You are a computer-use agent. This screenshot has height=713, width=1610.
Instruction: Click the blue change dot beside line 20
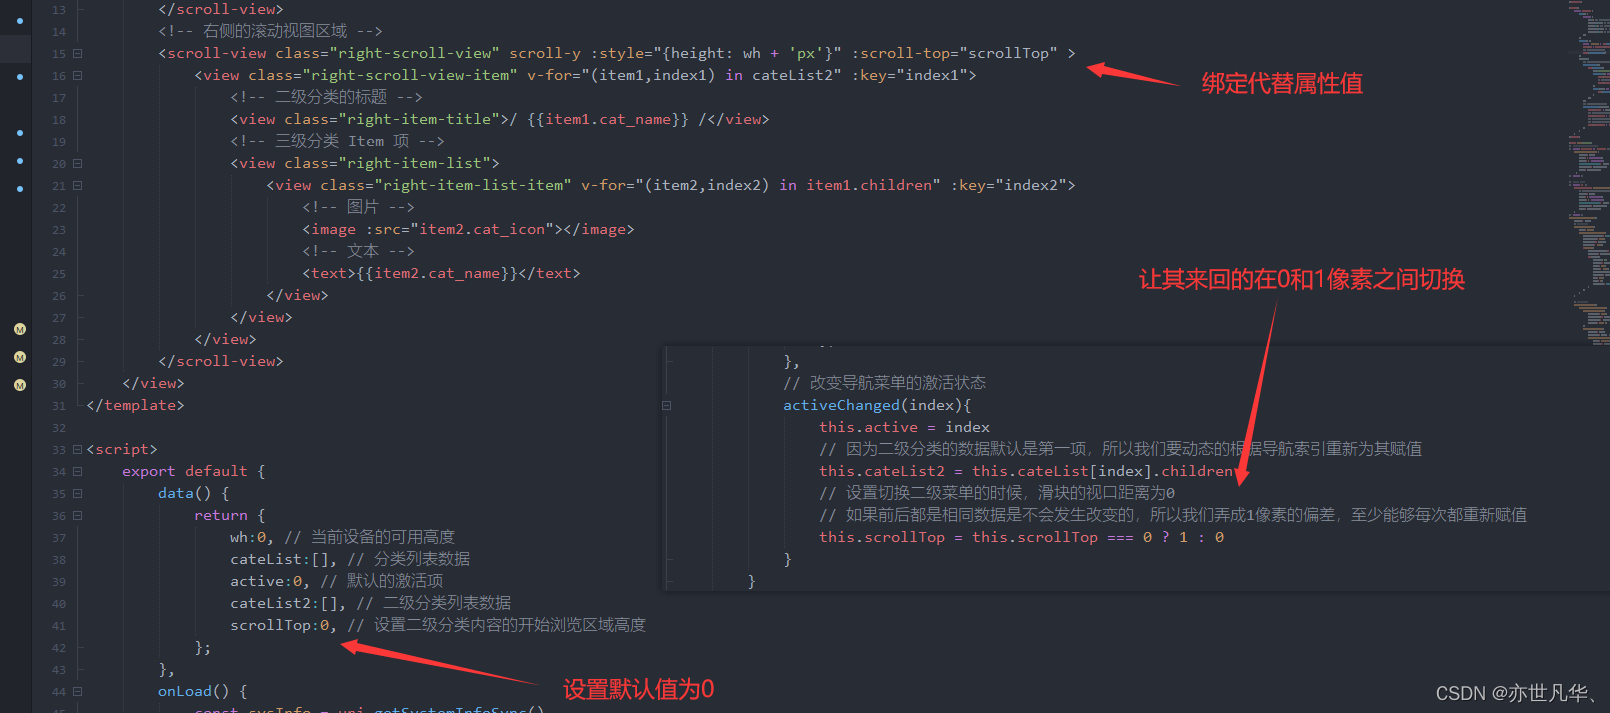[20, 160]
